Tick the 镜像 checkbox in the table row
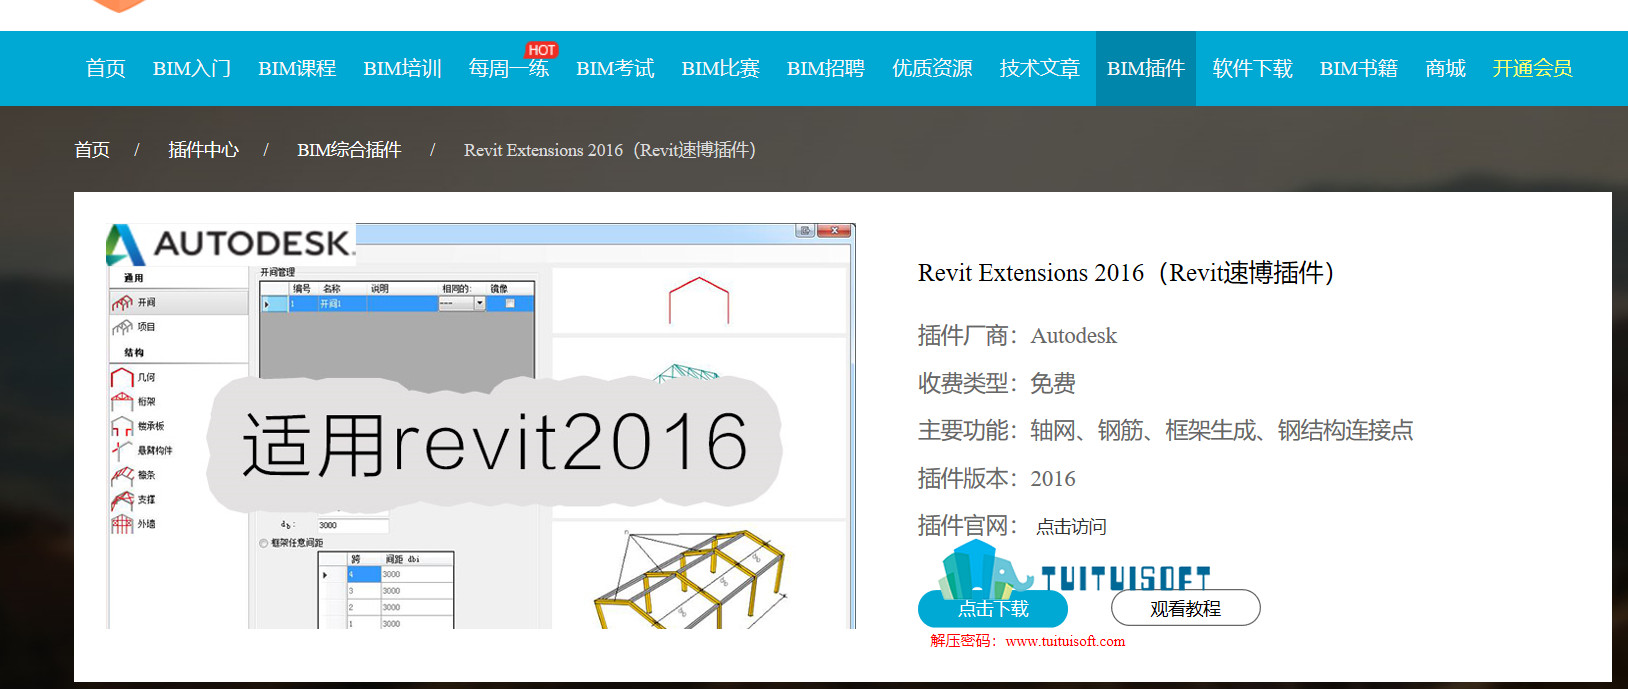Image resolution: width=1628 pixels, height=689 pixels. point(510,303)
